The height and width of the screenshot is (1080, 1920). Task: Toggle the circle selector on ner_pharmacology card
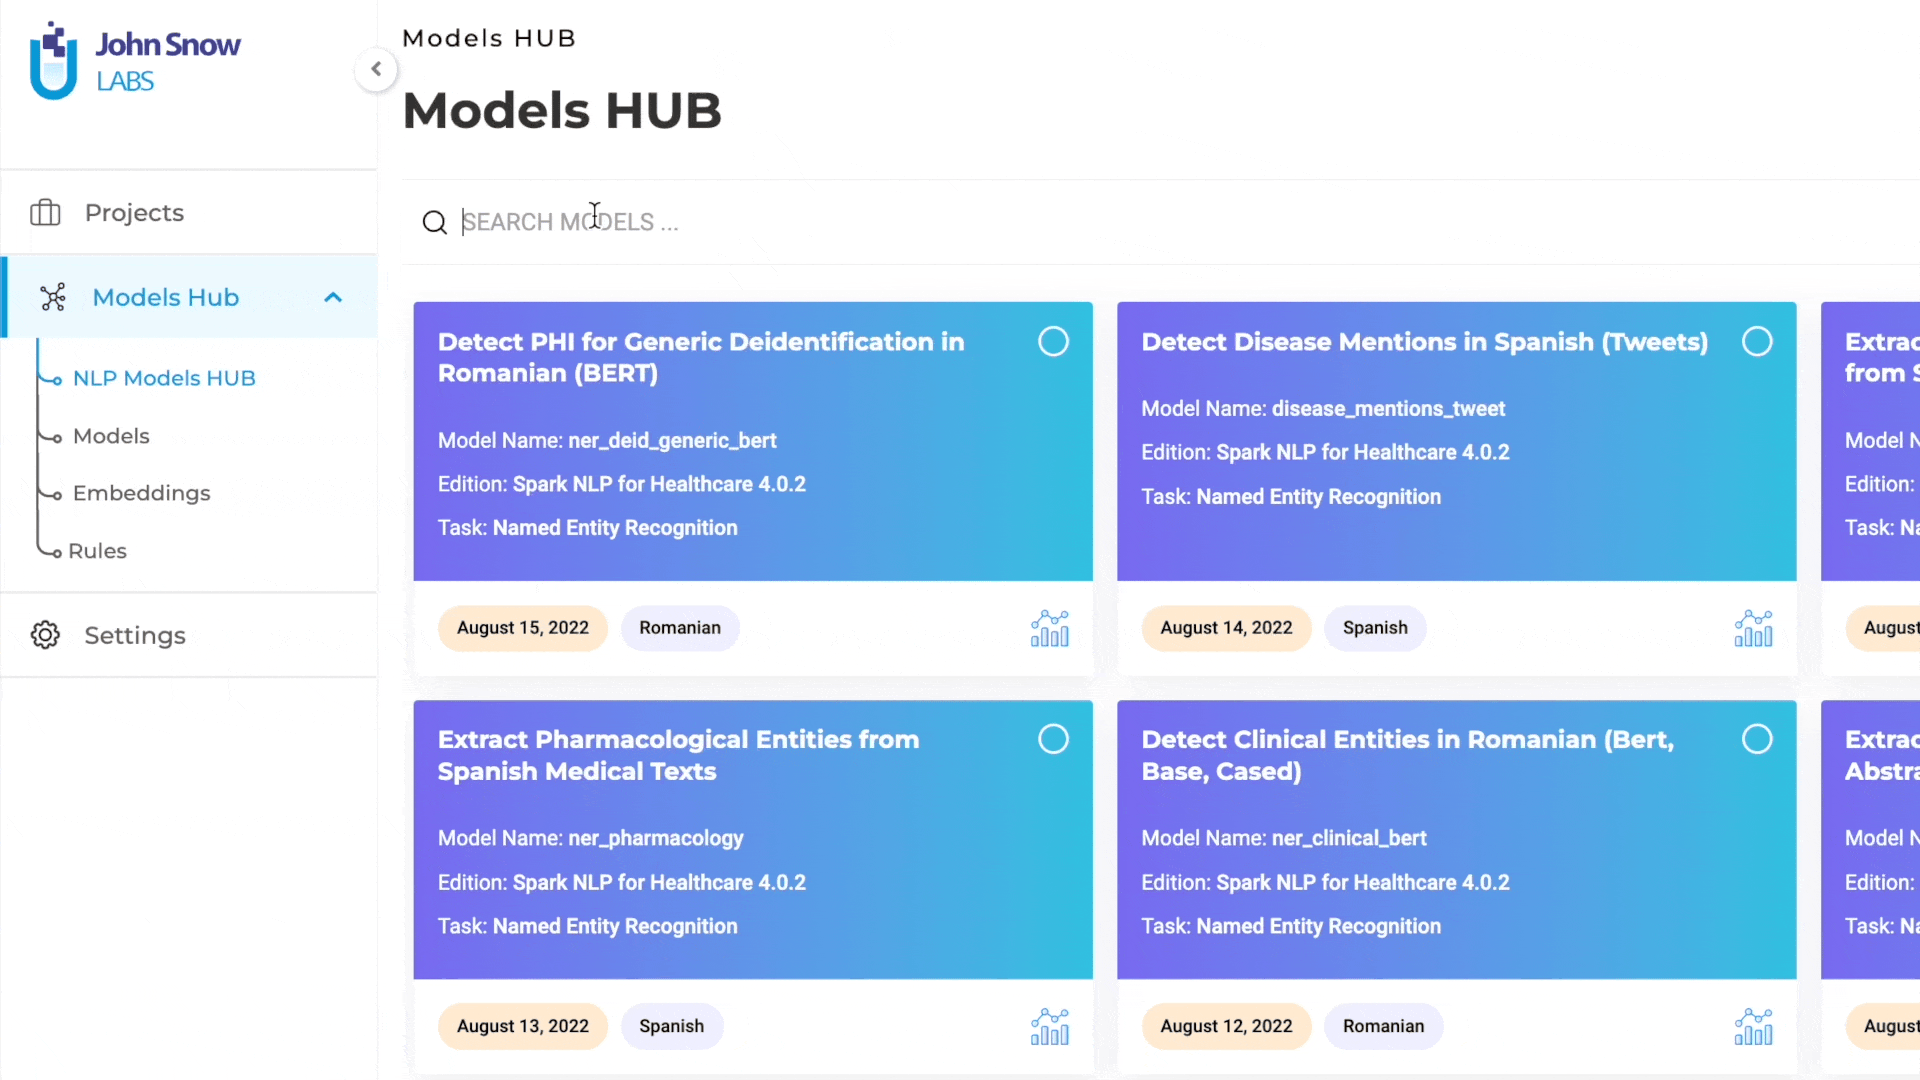point(1054,738)
